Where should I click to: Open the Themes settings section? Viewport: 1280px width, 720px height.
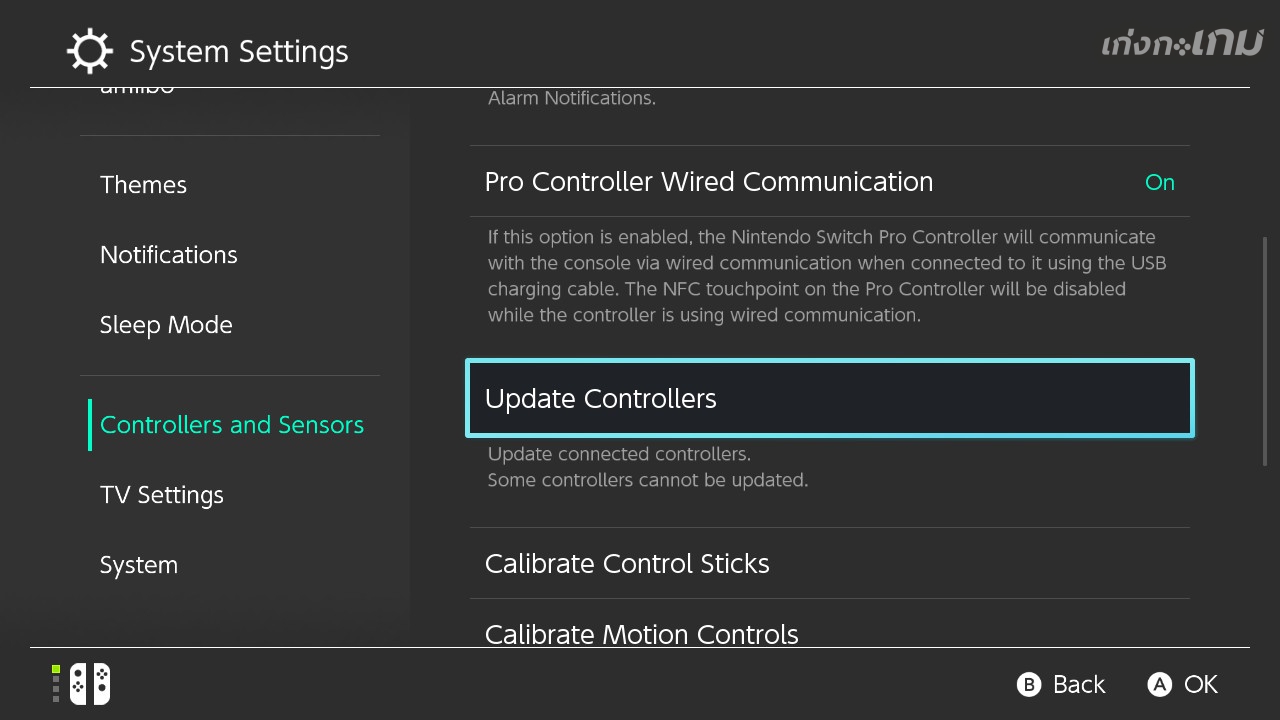[x=144, y=185]
